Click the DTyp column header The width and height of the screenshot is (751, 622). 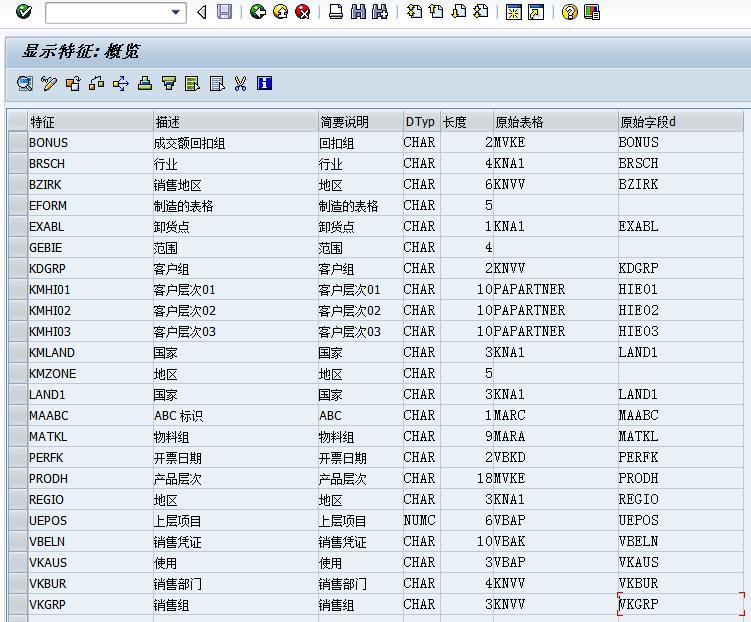click(x=421, y=122)
